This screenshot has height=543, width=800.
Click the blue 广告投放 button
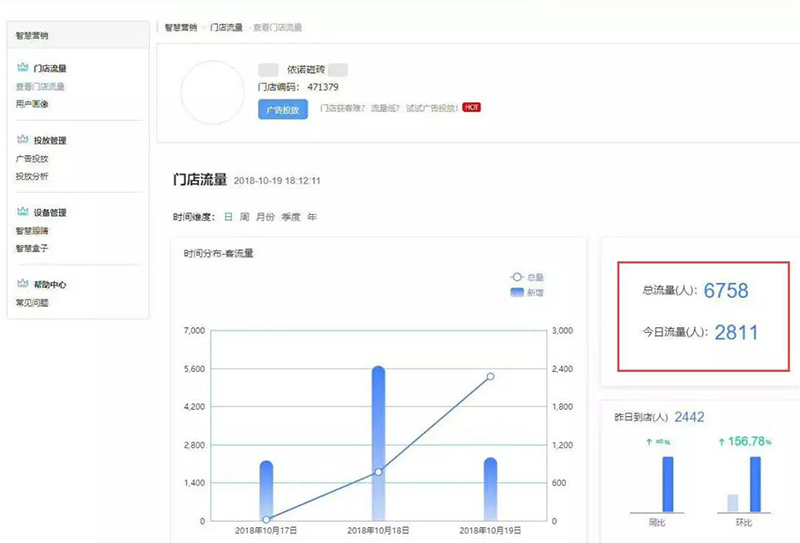(282, 110)
